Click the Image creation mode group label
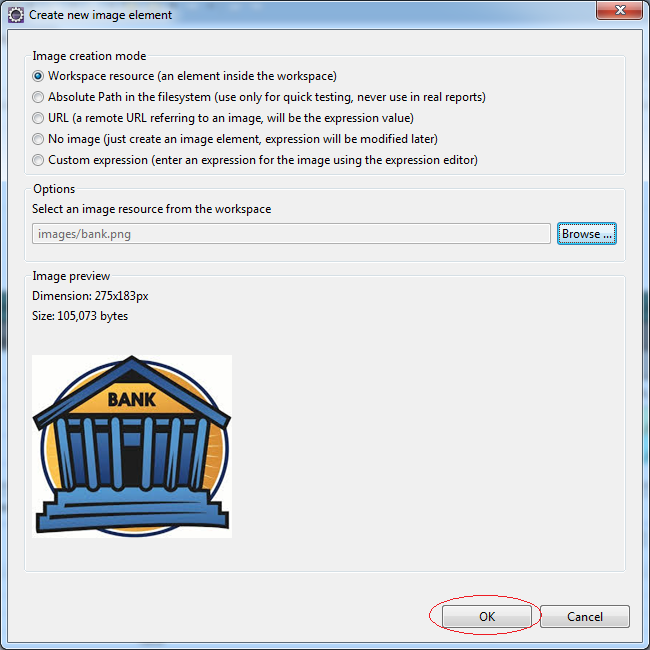Image resolution: width=650 pixels, height=650 pixels. (x=89, y=56)
